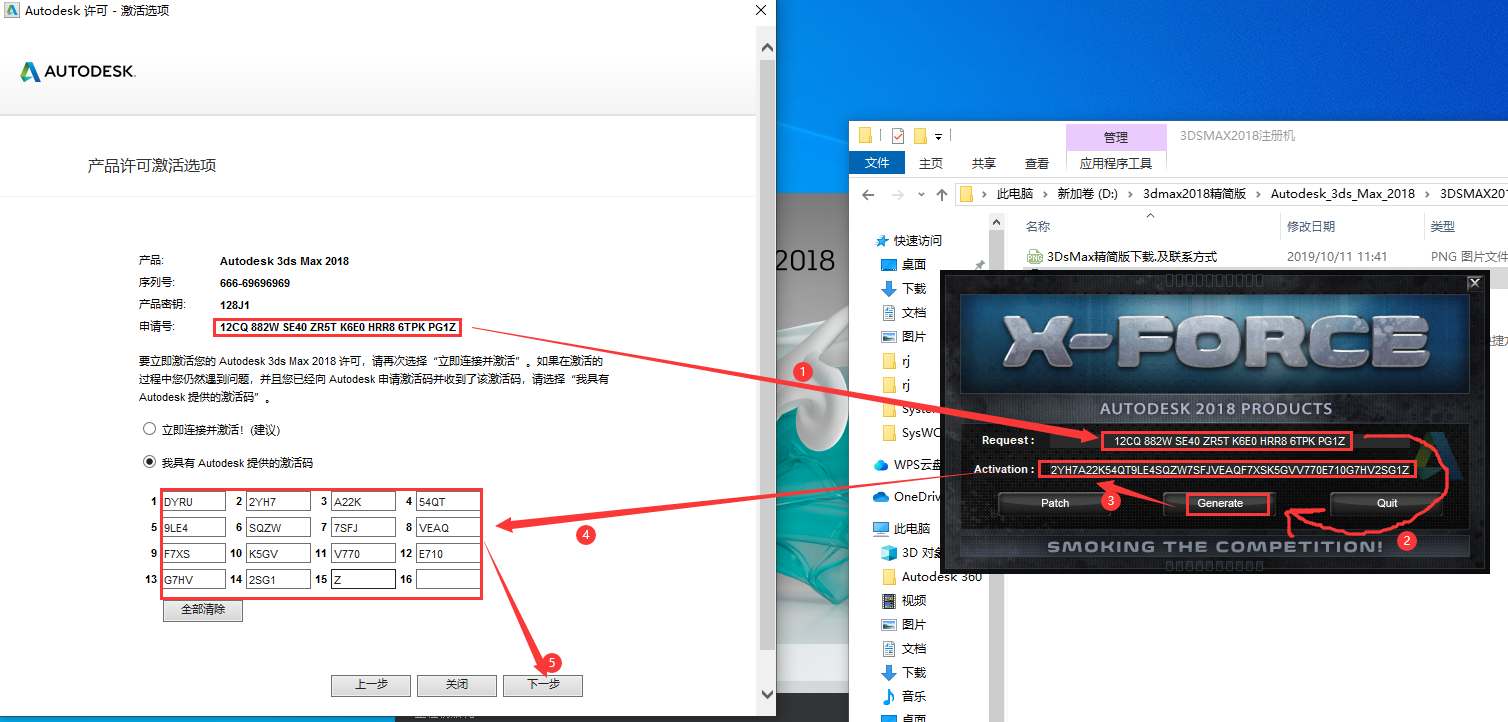Click the date 2019/10/11 11:41 cell
This screenshot has height=722, width=1508.
click(1337, 257)
